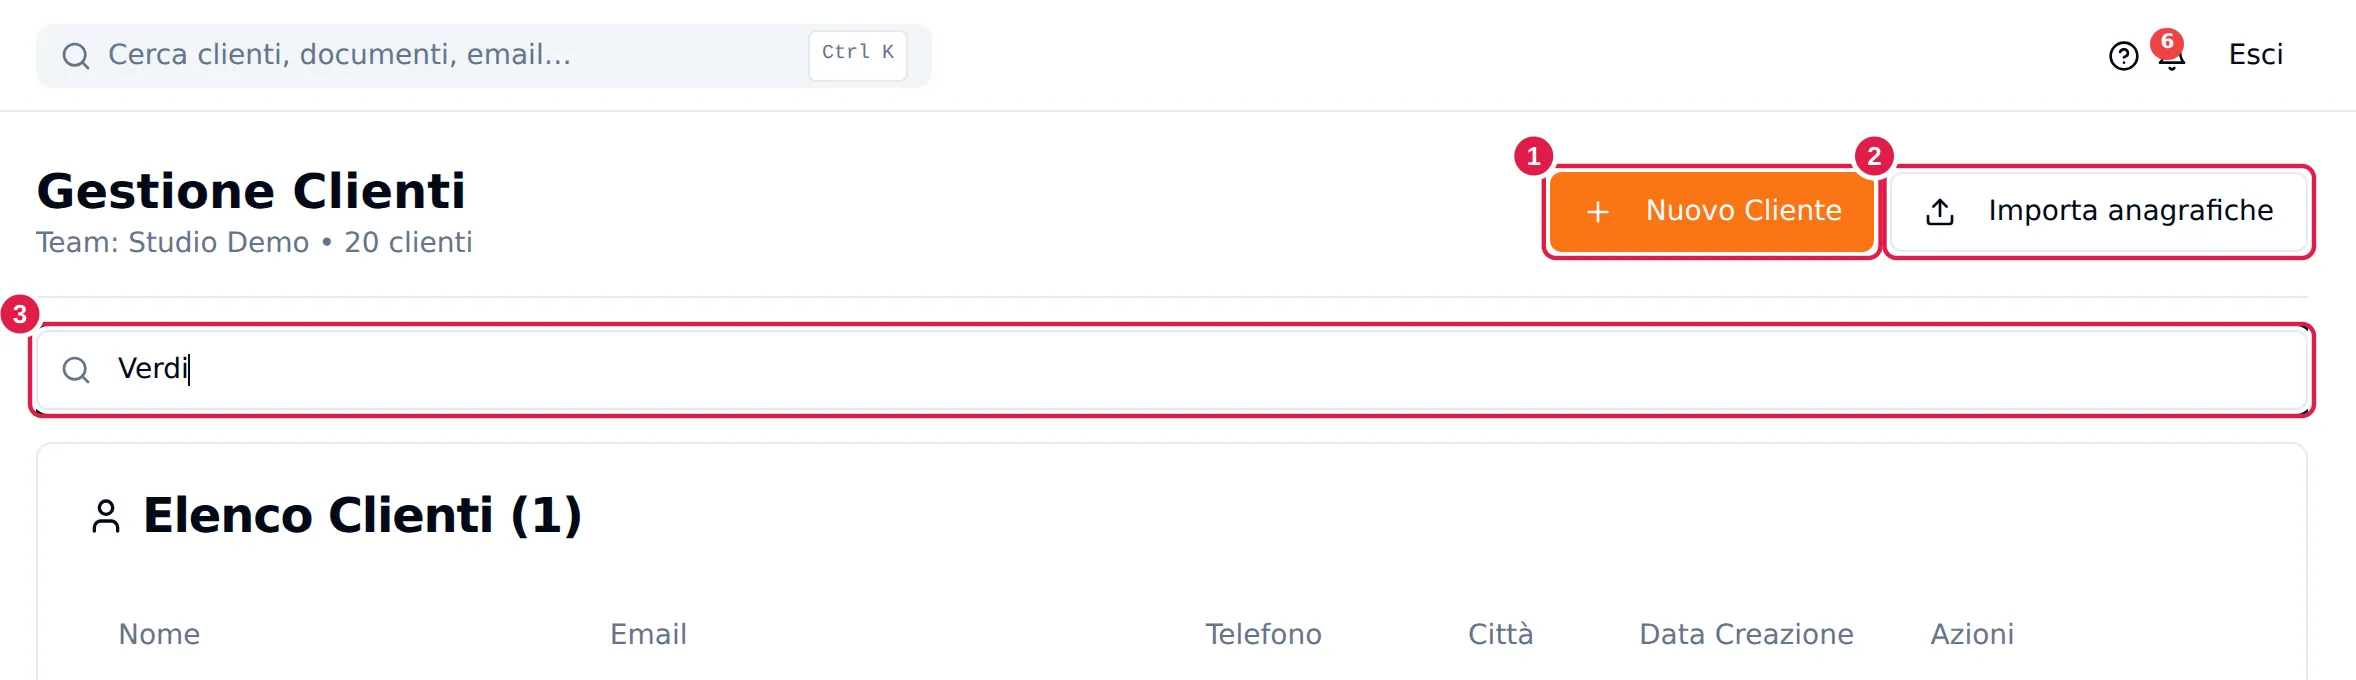2356x680 pixels.
Task: Click the red notification count badge showing 6
Action: point(2167,42)
